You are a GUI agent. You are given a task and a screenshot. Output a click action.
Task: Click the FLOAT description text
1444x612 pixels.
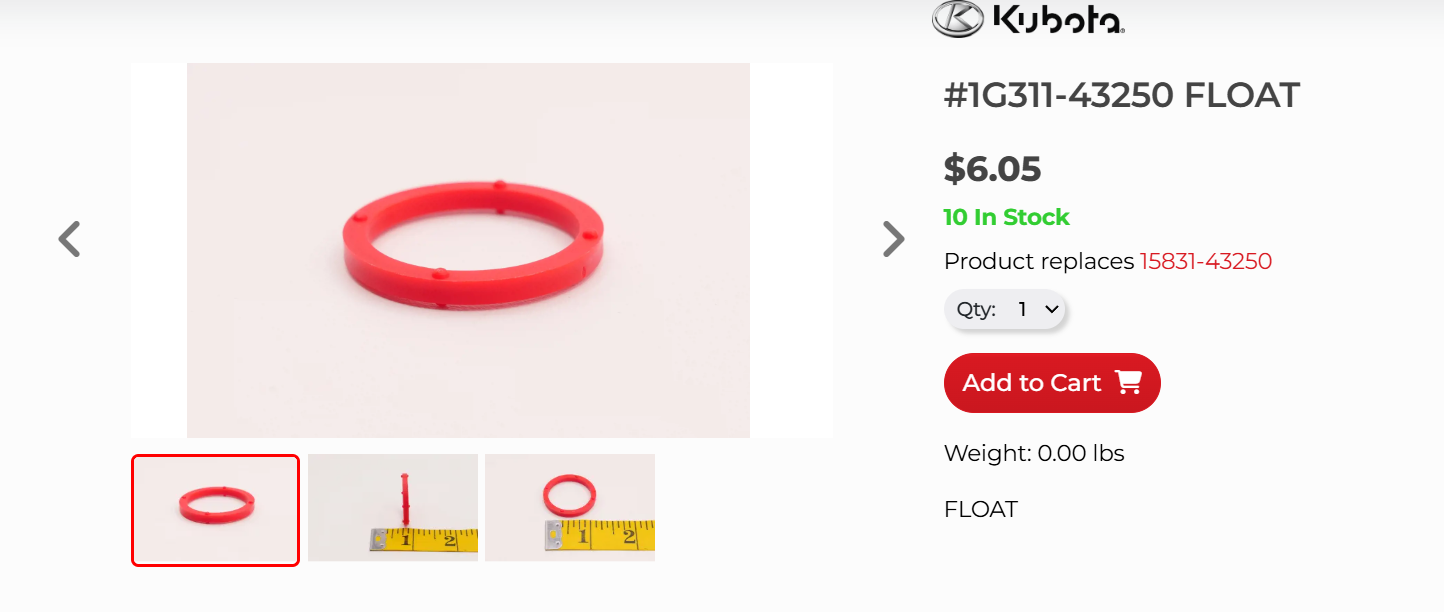(x=980, y=509)
